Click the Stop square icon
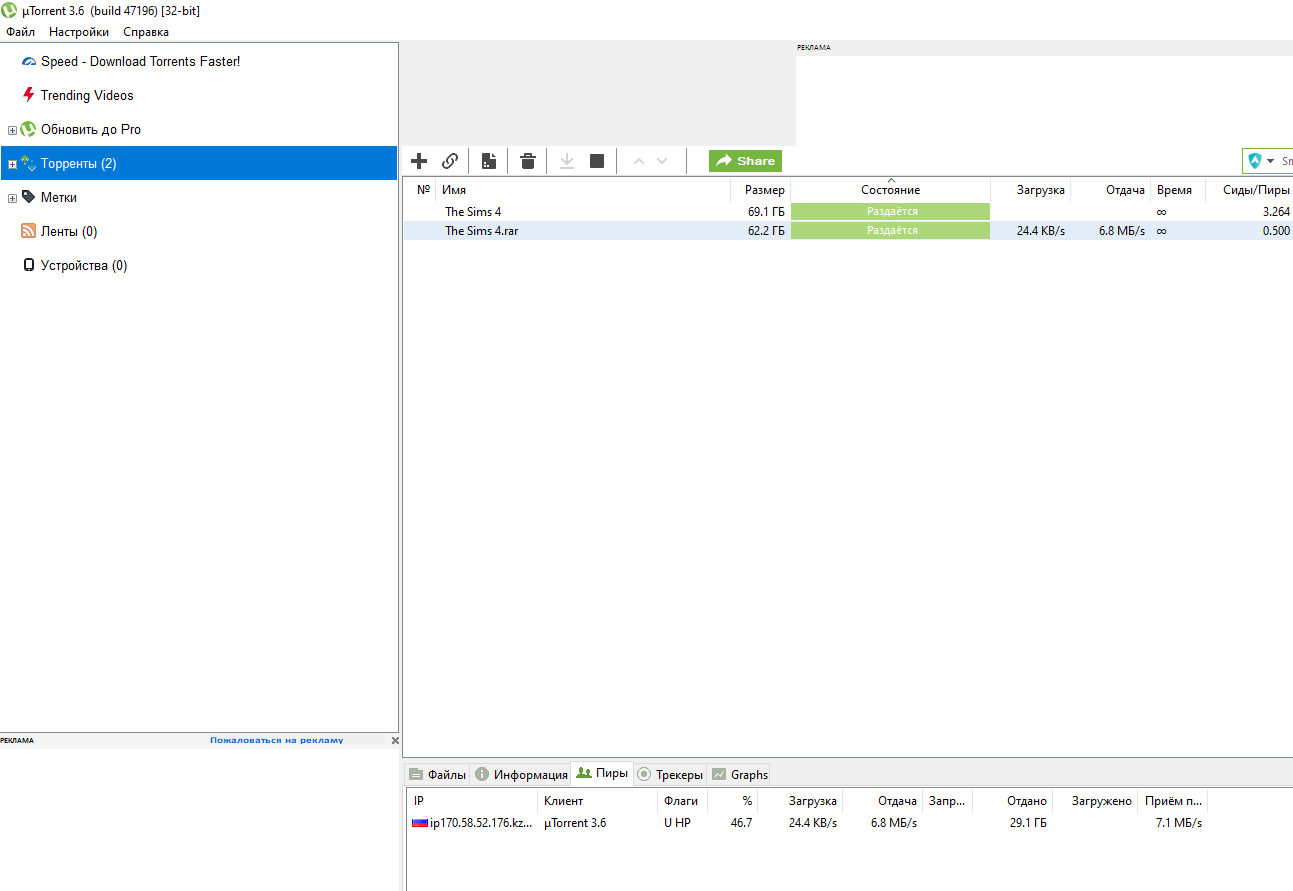Image resolution: width=1293 pixels, height=891 pixels. click(597, 161)
